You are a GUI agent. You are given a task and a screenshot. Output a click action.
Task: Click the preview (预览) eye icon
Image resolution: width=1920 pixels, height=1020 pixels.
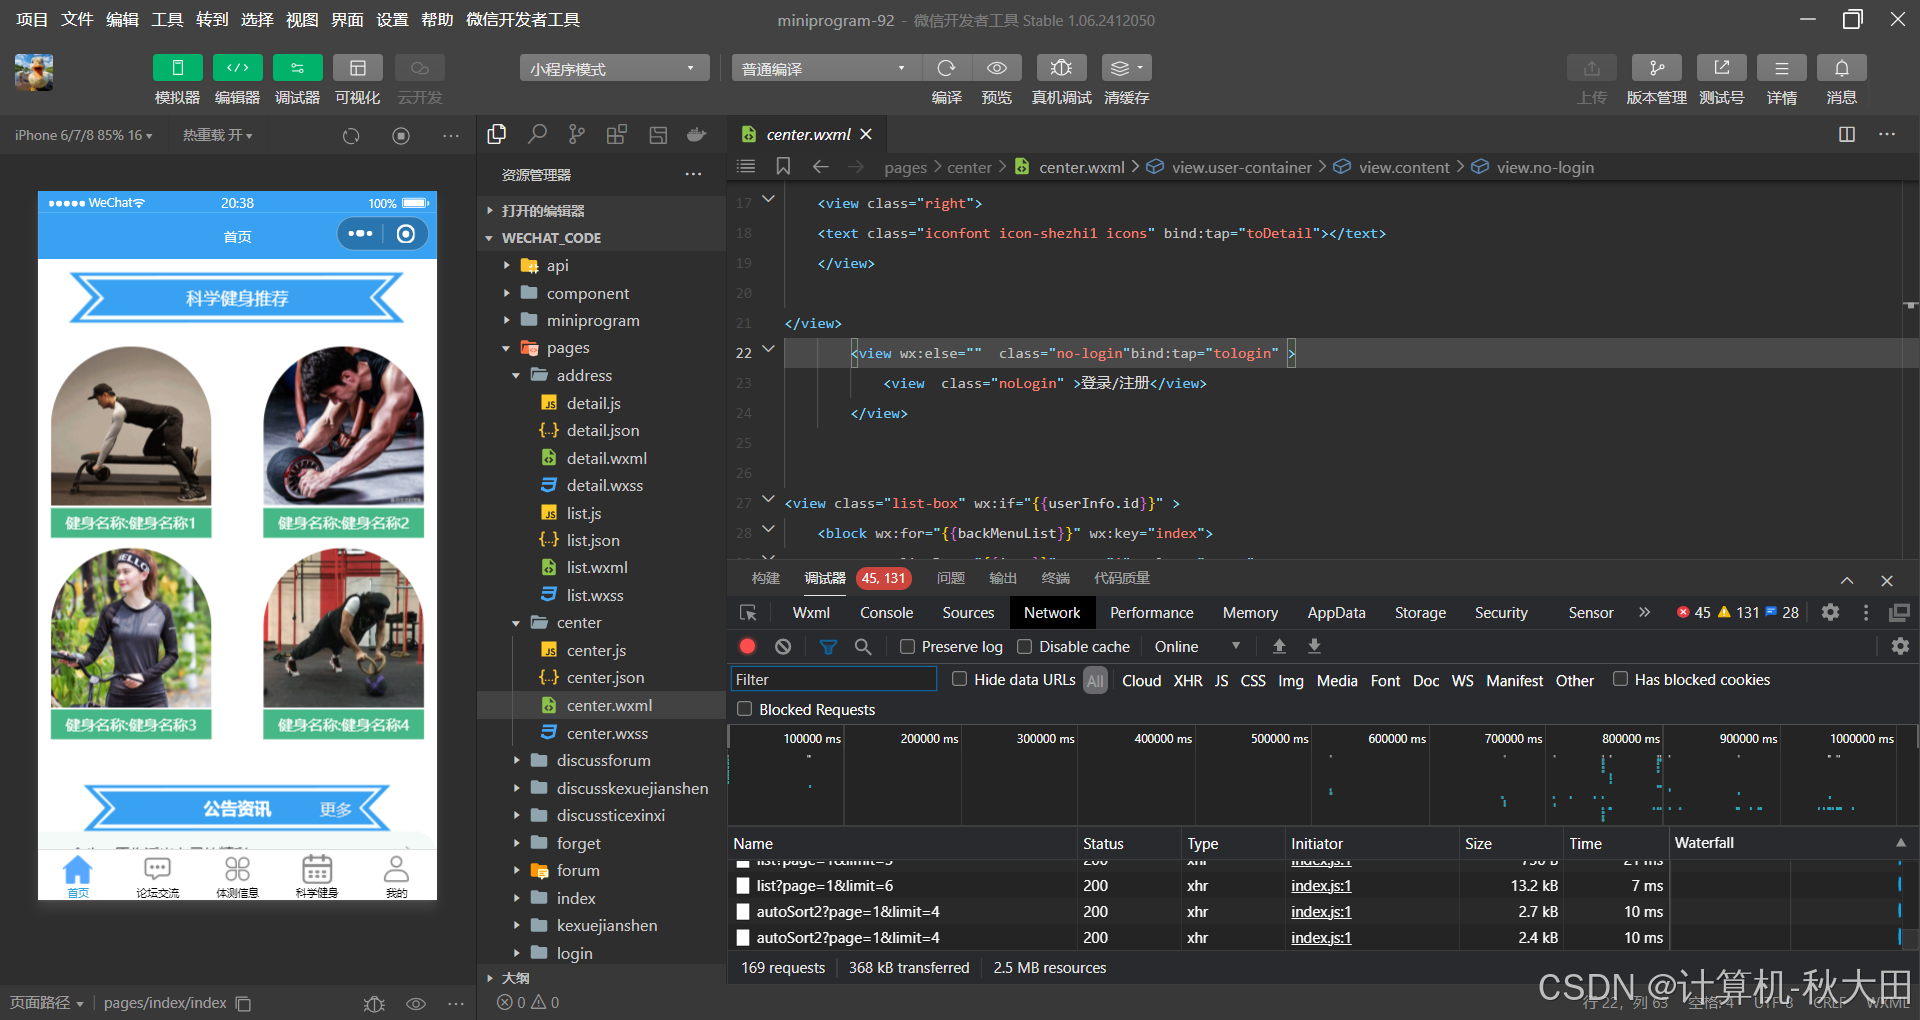[x=997, y=68]
